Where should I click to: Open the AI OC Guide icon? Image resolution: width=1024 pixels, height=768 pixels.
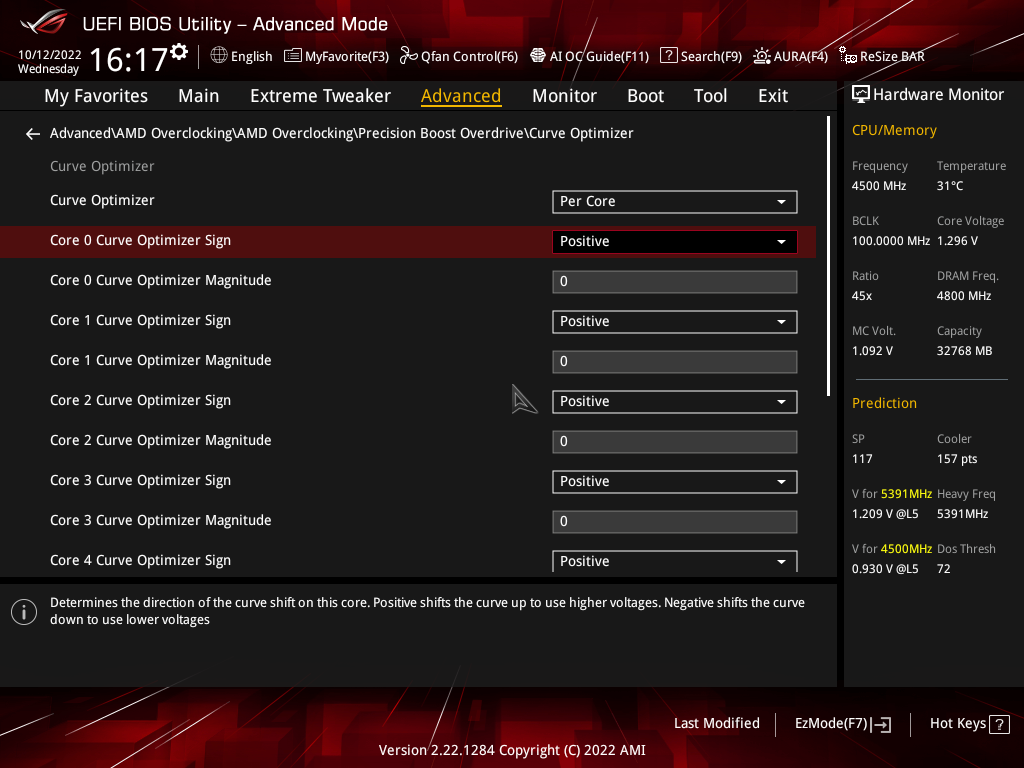tap(537, 56)
